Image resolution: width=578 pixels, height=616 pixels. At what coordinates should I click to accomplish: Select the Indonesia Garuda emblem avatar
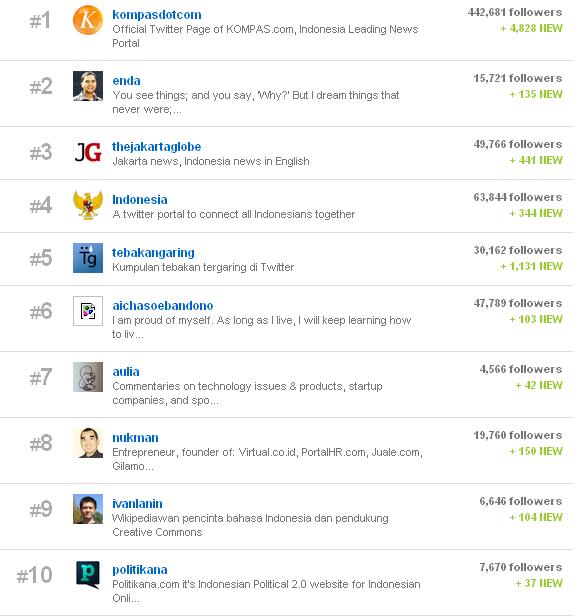click(88, 205)
